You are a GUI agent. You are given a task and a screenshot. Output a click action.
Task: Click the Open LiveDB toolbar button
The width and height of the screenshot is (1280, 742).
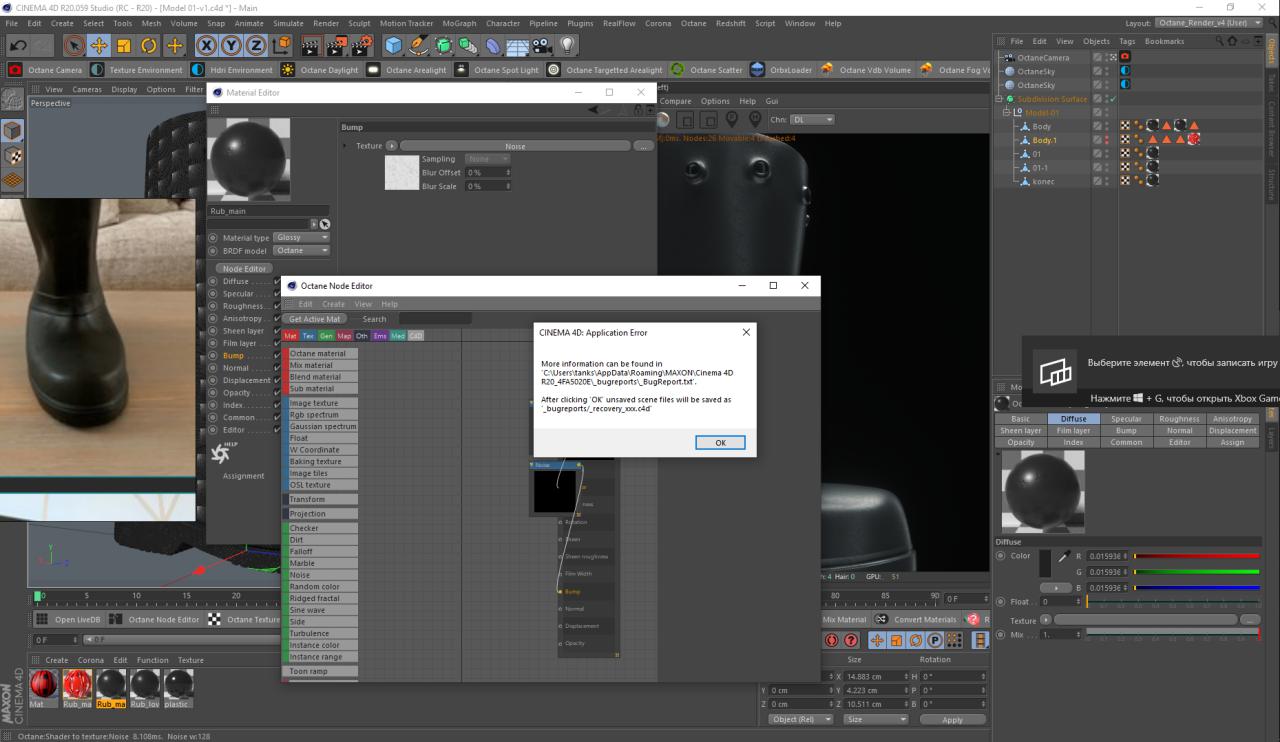click(69, 619)
